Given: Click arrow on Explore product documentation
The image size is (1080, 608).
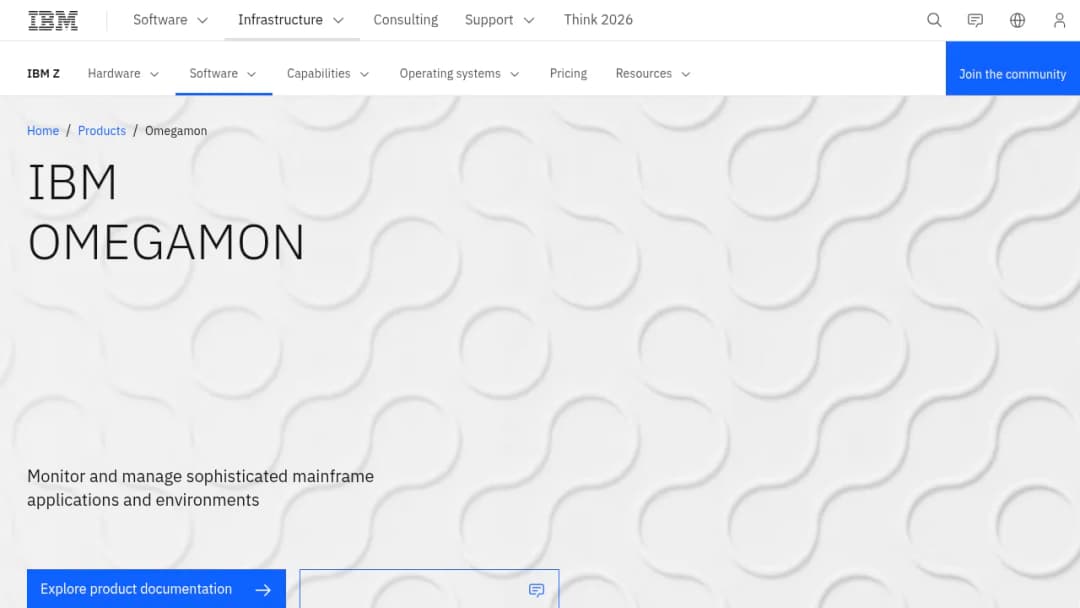Looking at the screenshot, I should click(x=263, y=590).
